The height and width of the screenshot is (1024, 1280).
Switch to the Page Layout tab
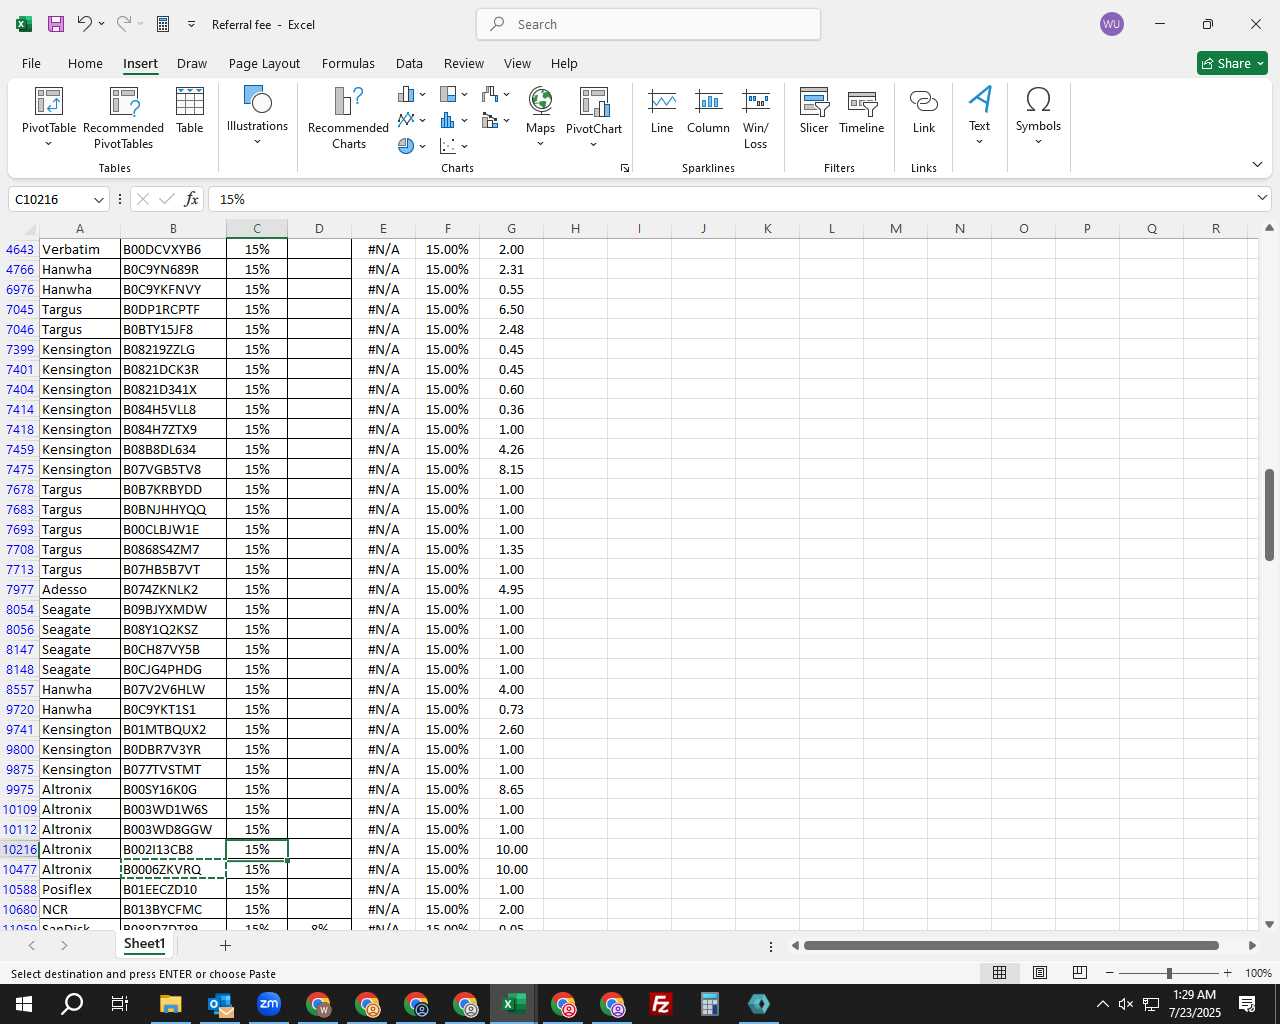(x=264, y=63)
